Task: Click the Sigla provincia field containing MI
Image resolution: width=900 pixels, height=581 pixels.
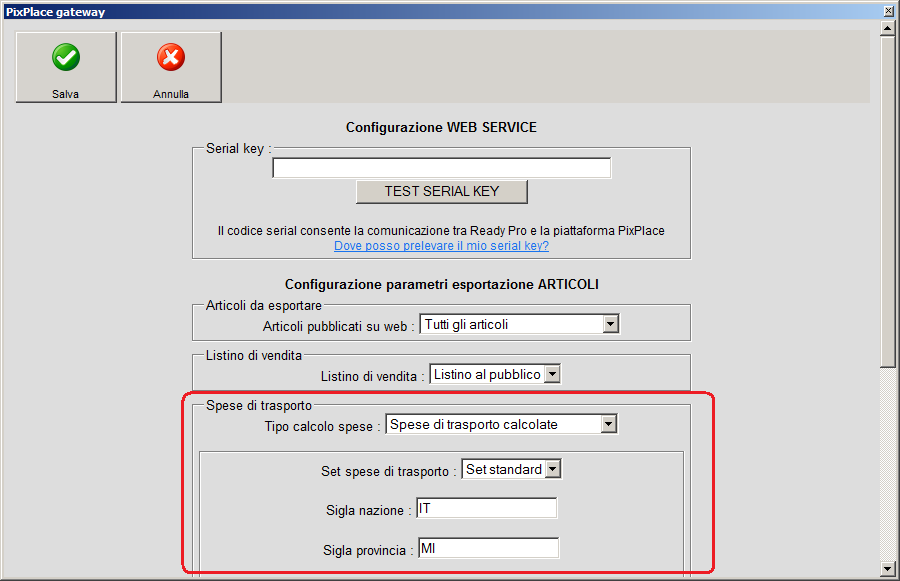Action: coord(488,548)
